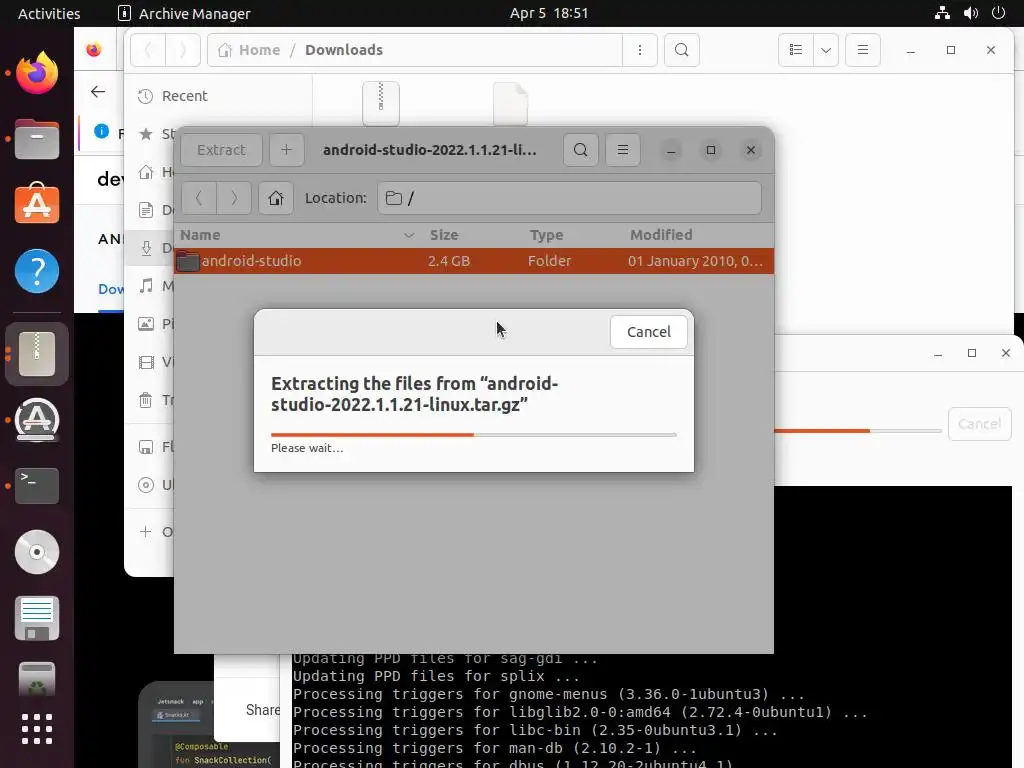Screen dimensions: 1024x768
Task: Add files with the plus button in Archive Manager
Action: 286,150
